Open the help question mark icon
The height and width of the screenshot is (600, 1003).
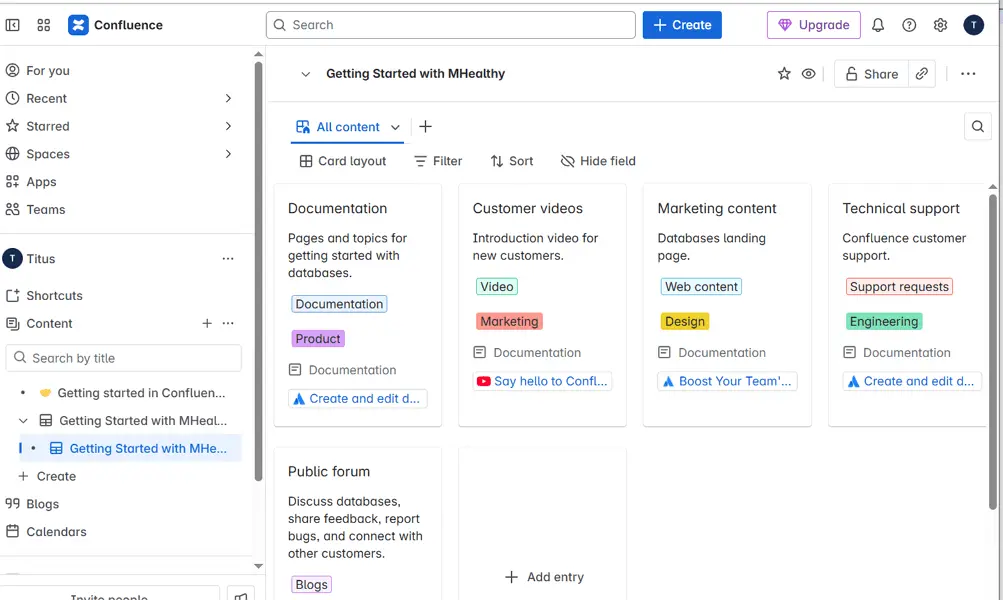point(909,25)
